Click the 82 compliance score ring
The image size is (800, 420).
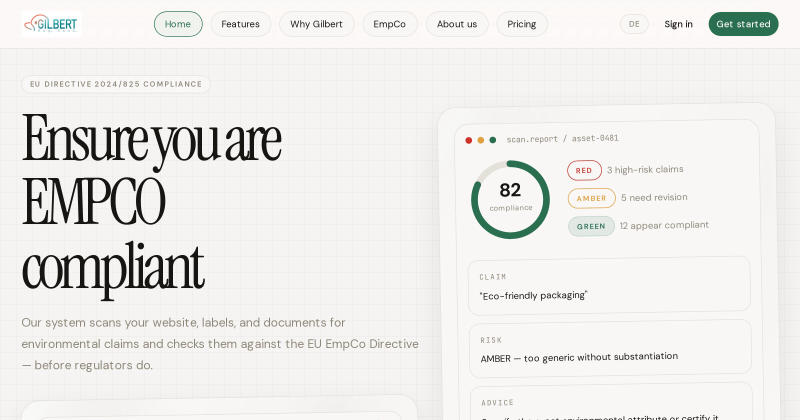(x=510, y=200)
